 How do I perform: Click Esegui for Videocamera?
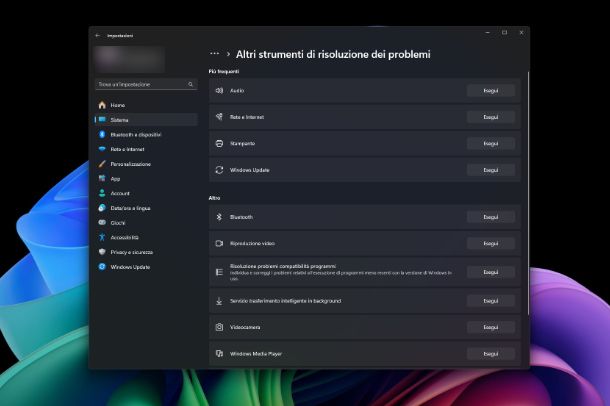[491, 327]
